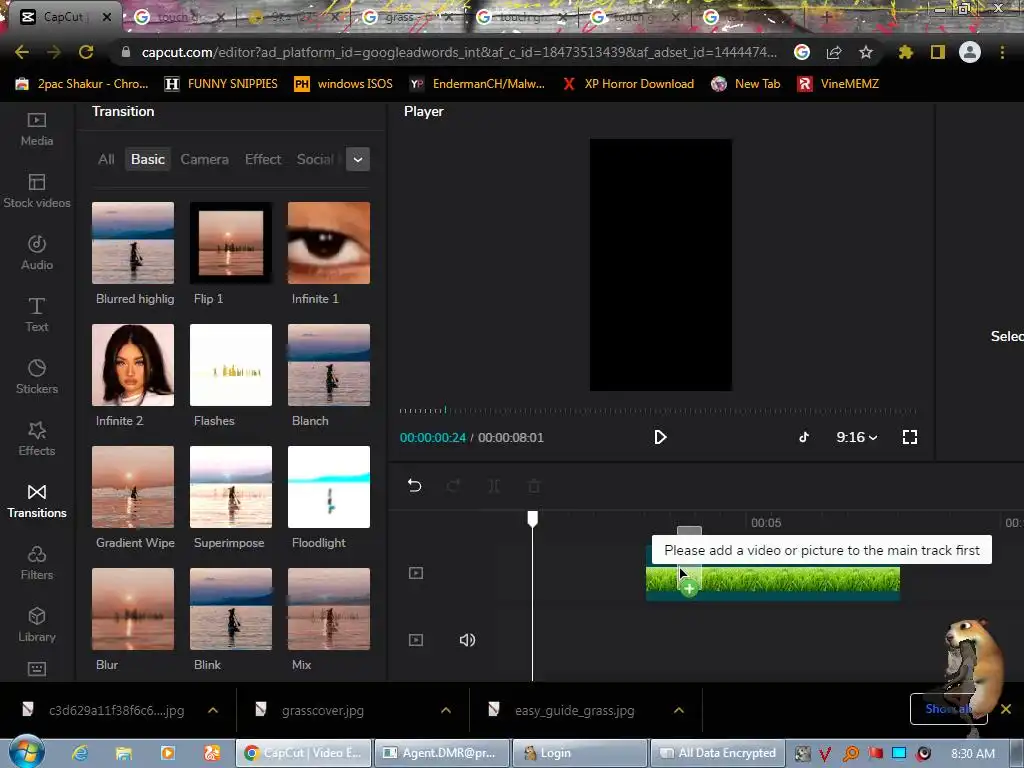The height and width of the screenshot is (768, 1024).
Task: Click the delete trash icon in timeline toolbar
Action: point(534,485)
